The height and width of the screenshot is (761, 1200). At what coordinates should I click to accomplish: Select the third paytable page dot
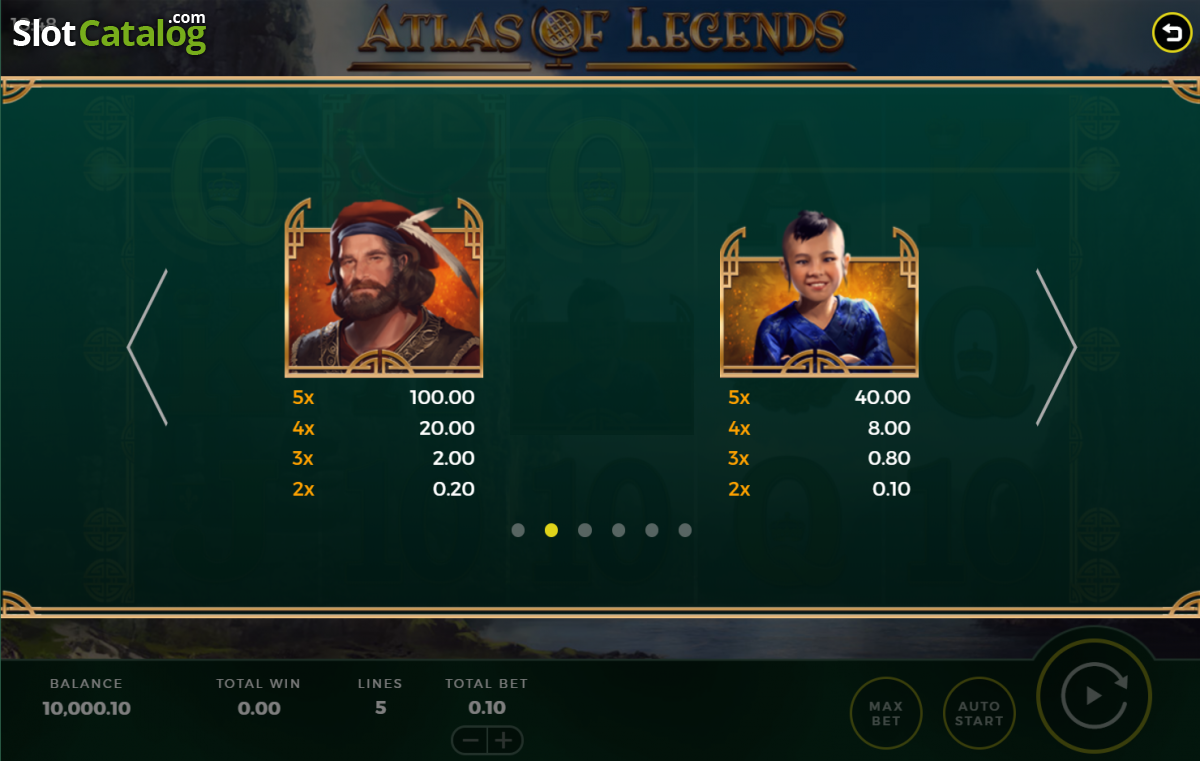pos(585,530)
